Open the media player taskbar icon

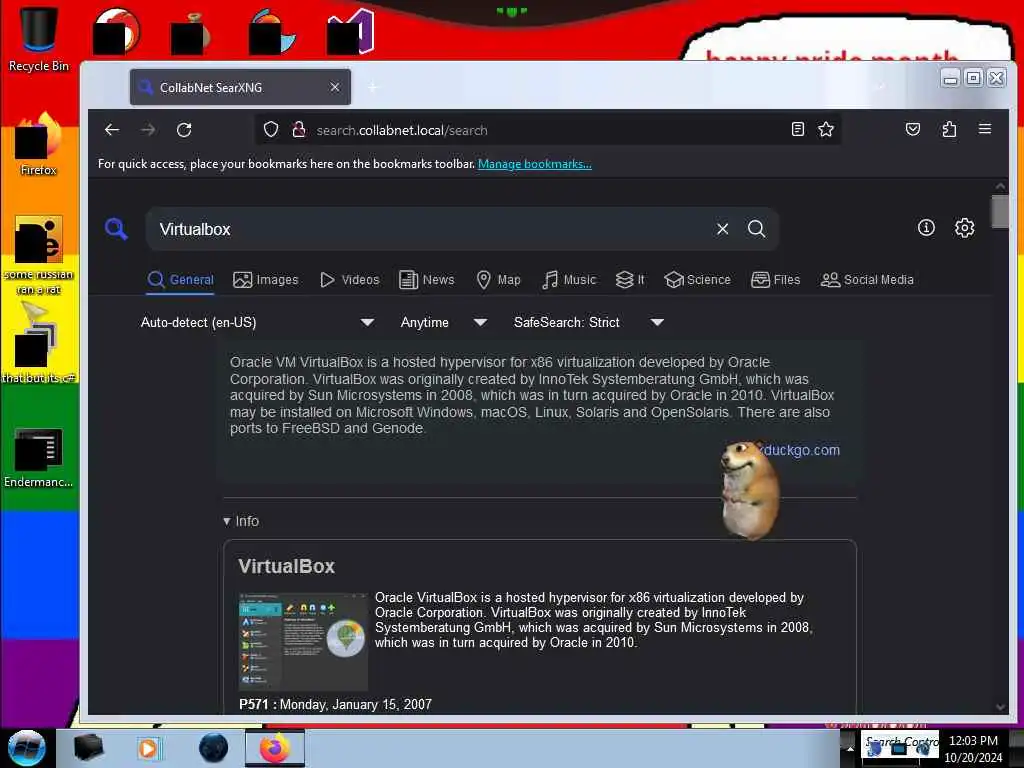(148, 748)
